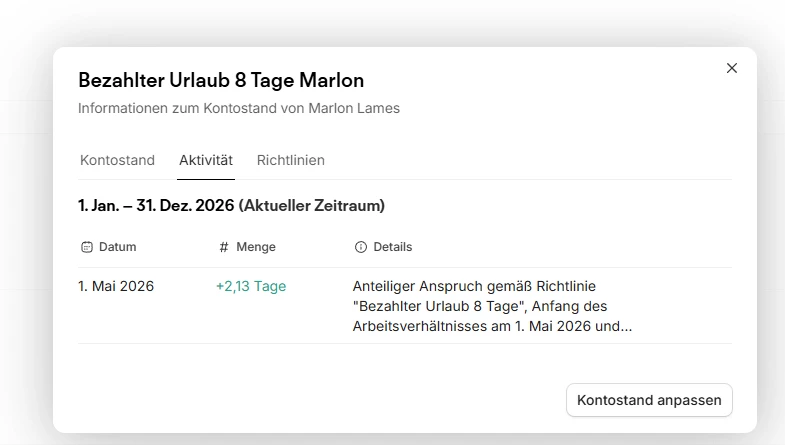The height and width of the screenshot is (445, 785).
Task: Click the +2,13 Tage amount
Action: click(251, 286)
